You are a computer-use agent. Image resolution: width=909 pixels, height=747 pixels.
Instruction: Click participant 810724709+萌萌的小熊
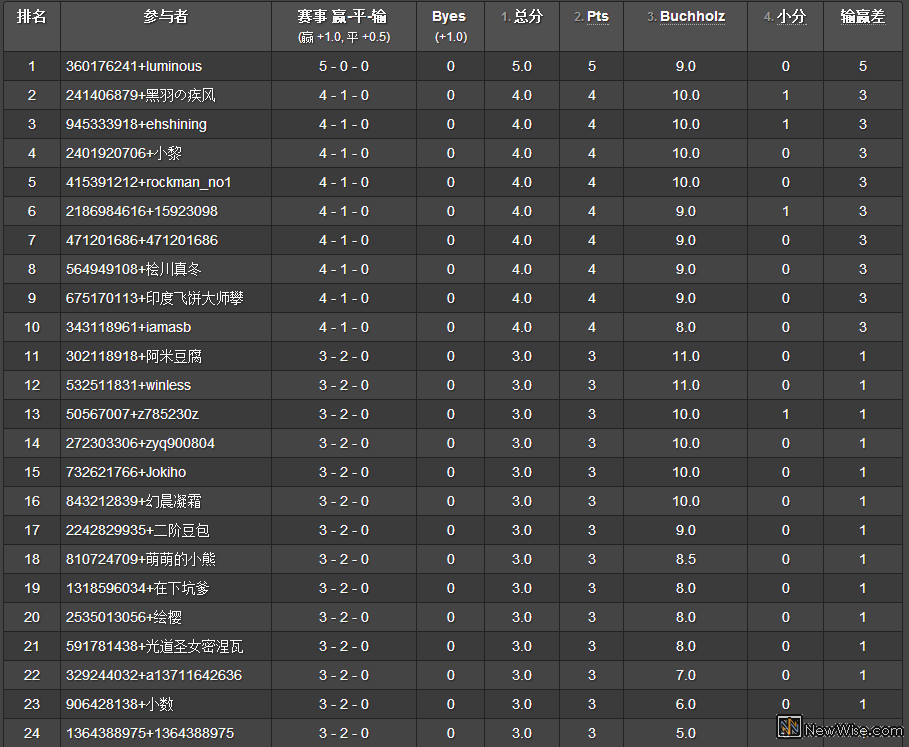(141, 559)
